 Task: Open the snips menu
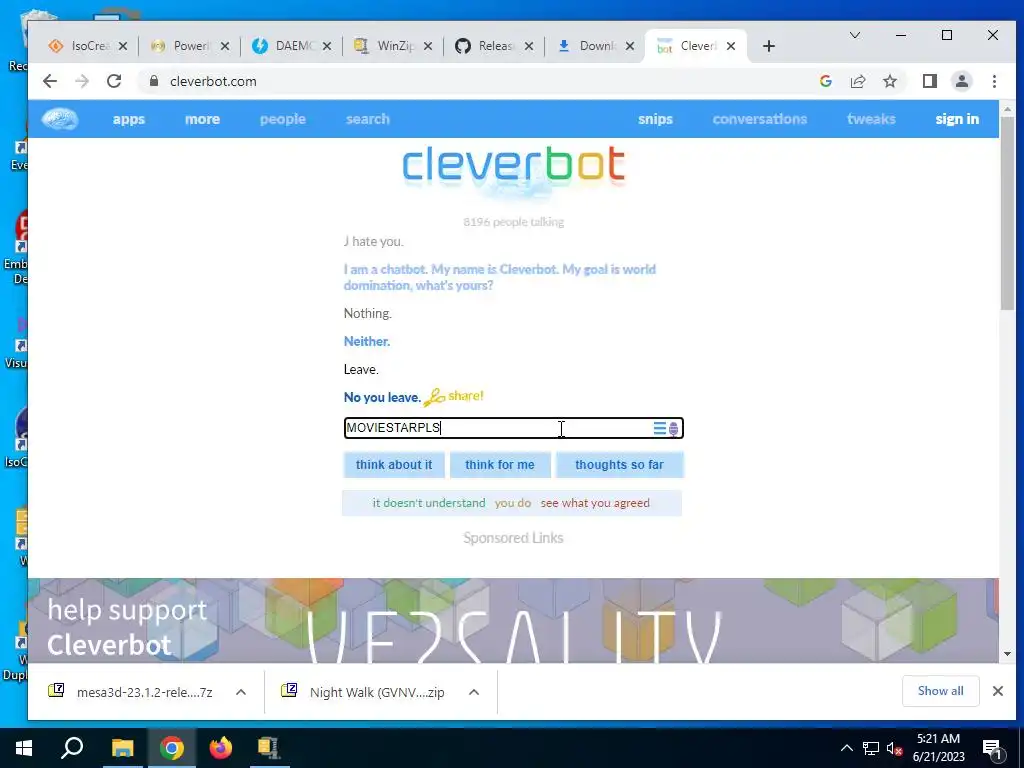(x=655, y=119)
